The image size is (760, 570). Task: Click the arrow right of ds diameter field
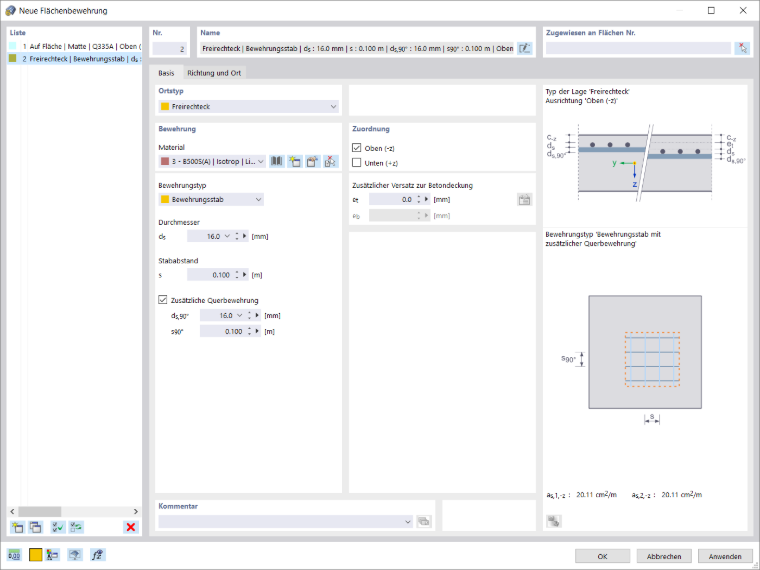click(245, 236)
